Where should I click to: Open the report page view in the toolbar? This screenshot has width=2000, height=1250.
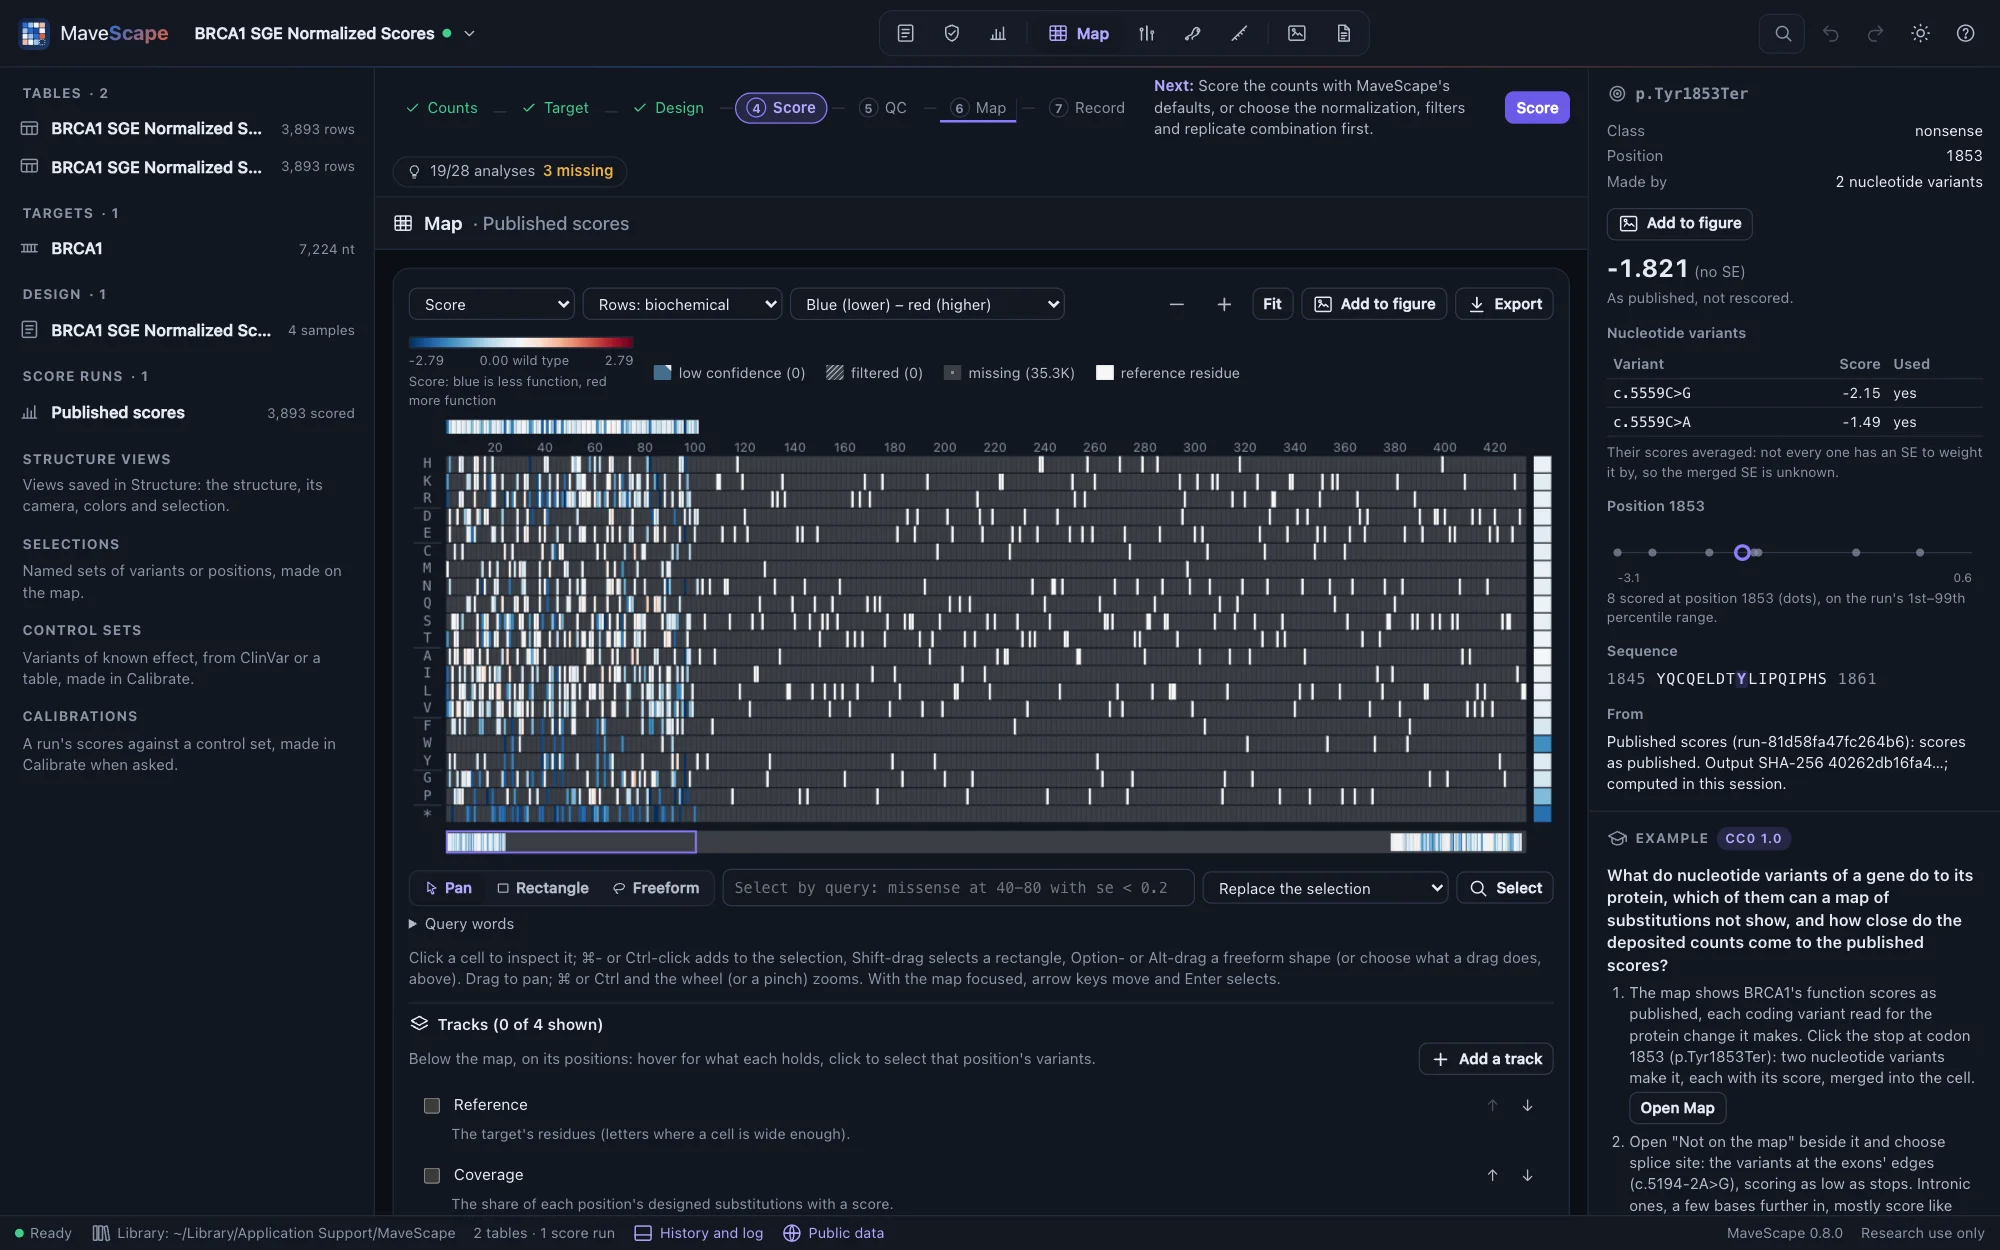[1343, 33]
